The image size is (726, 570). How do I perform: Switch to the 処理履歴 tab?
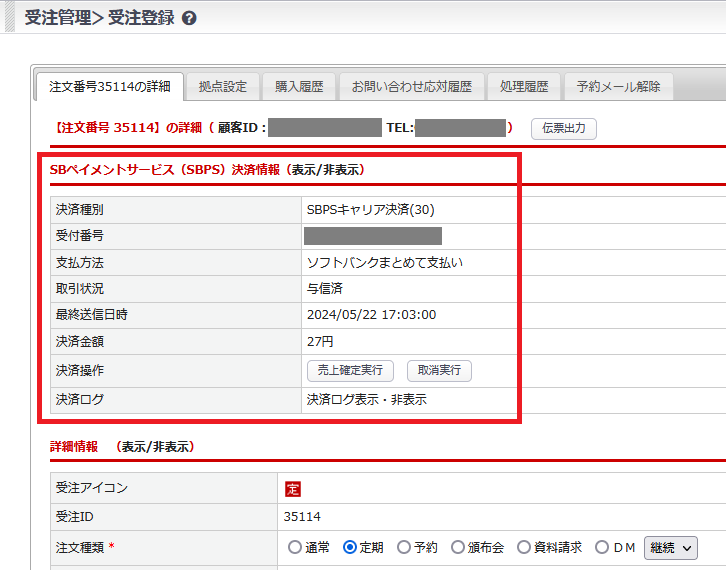pyautogui.click(x=524, y=87)
